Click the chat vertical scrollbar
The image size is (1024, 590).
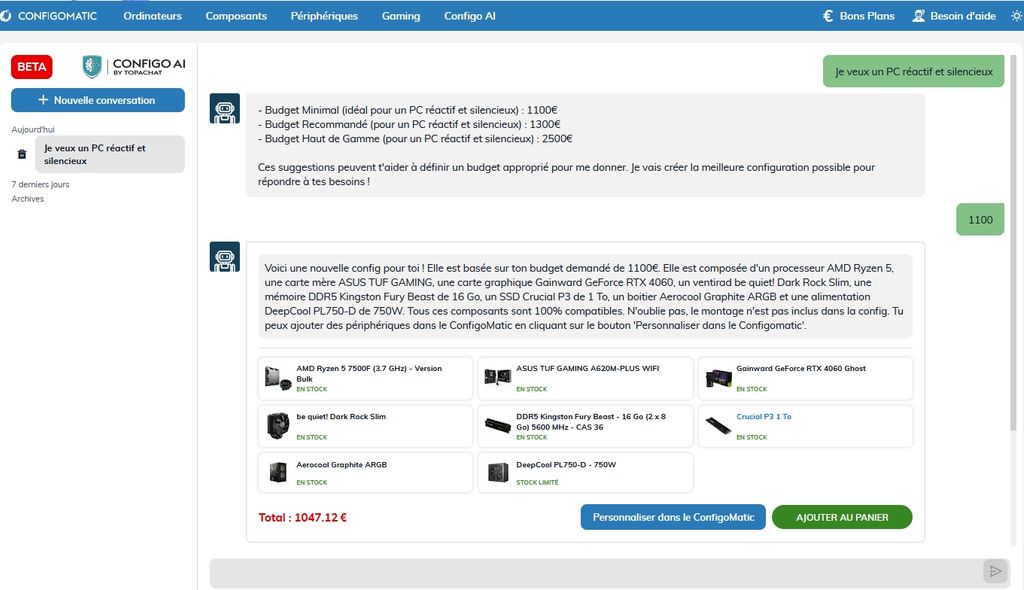coord(1013,242)
